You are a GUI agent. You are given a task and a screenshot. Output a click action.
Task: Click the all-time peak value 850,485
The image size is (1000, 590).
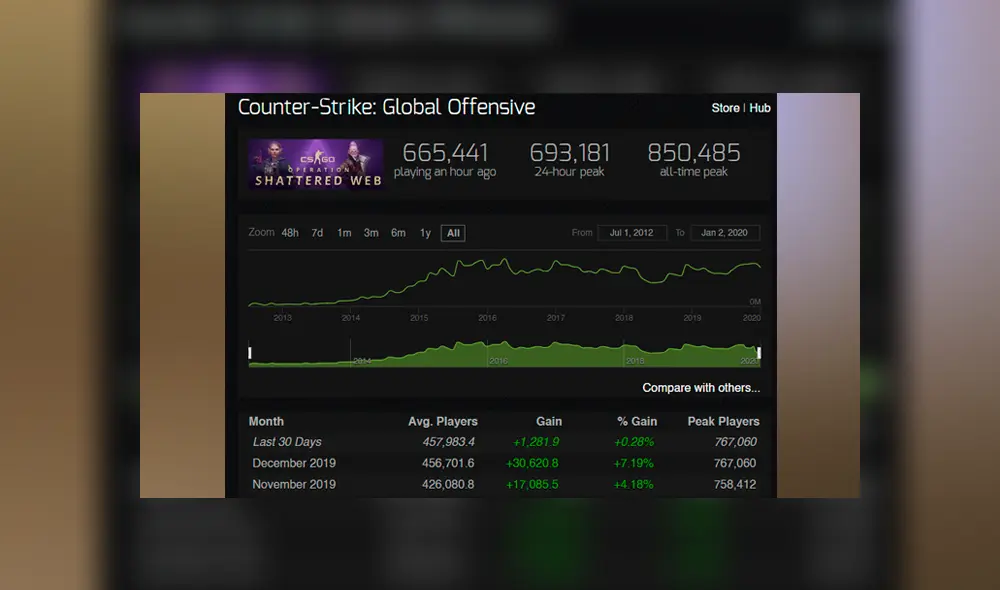[x=693, y=153]
